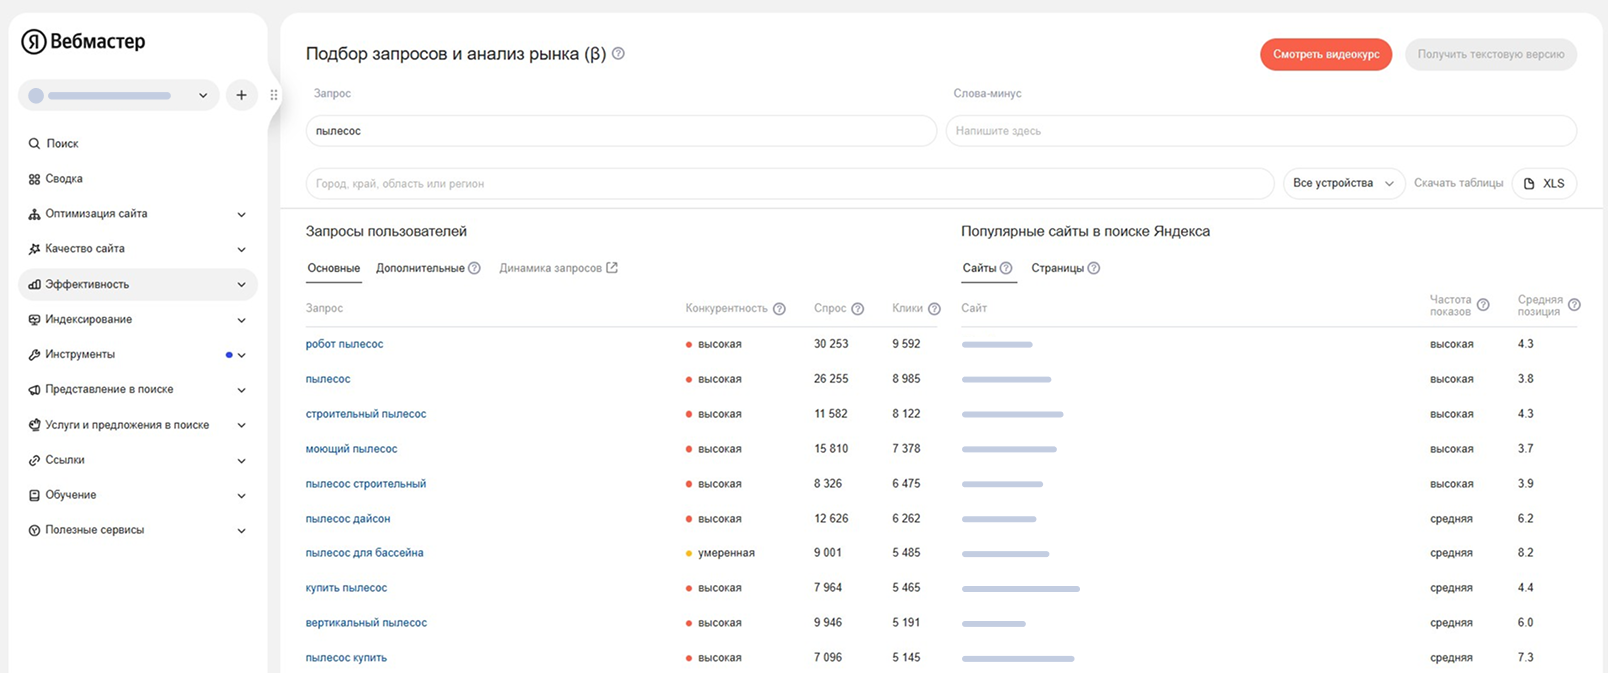Image resolution: width=1608 pixels, height=674 pixels.
Task: Click the Услуги и предложения в поиске icon
Action: pos(34,425)
